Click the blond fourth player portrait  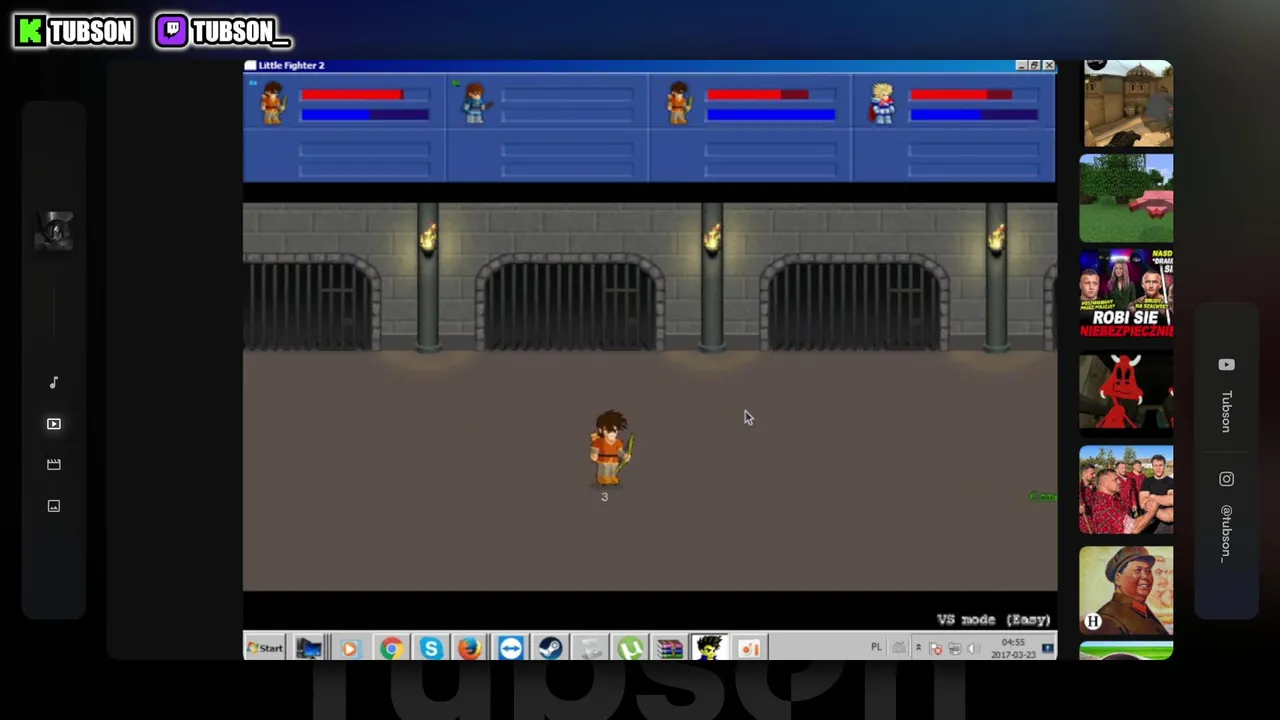pyautogui.click(x=881, y=104)
